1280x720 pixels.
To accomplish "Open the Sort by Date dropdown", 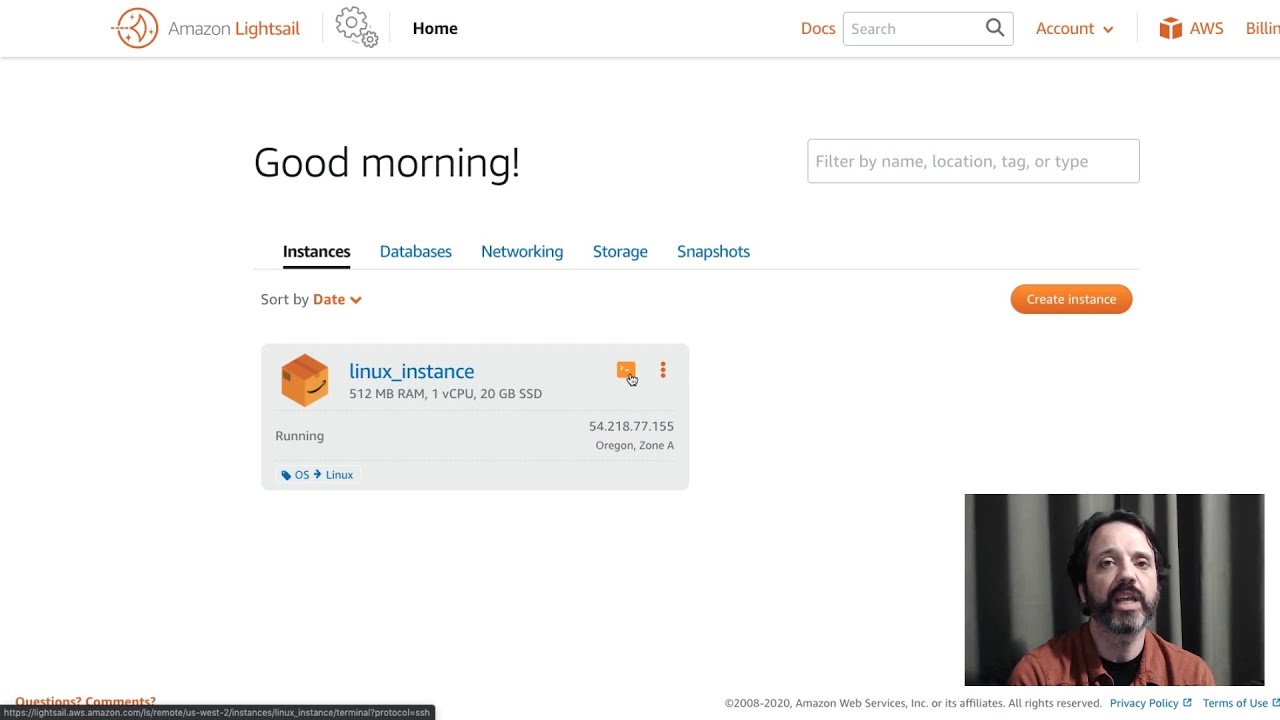I will 337,299.
